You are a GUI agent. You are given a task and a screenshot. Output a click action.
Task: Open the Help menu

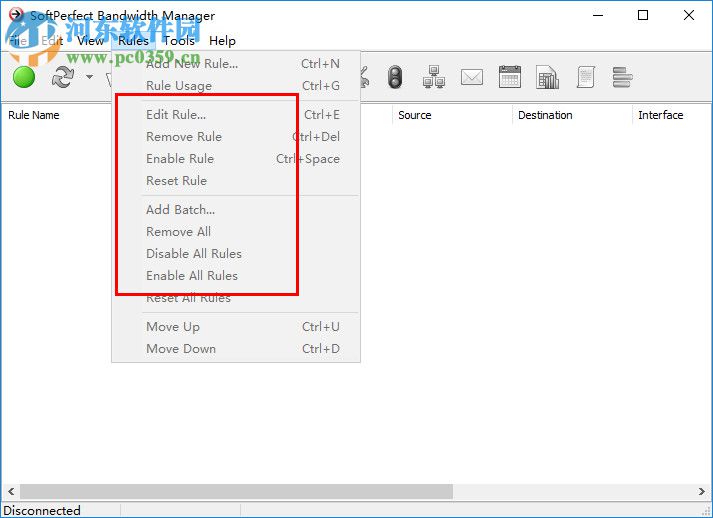coord(222,40)
